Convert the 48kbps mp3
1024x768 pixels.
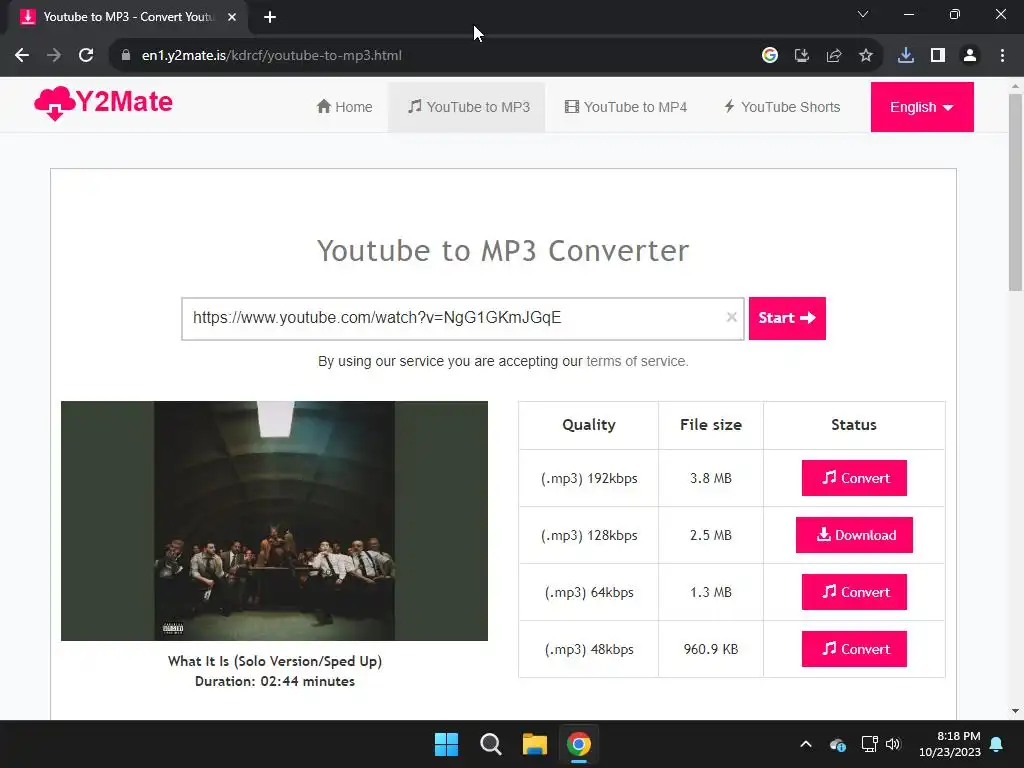click(854, 649)
